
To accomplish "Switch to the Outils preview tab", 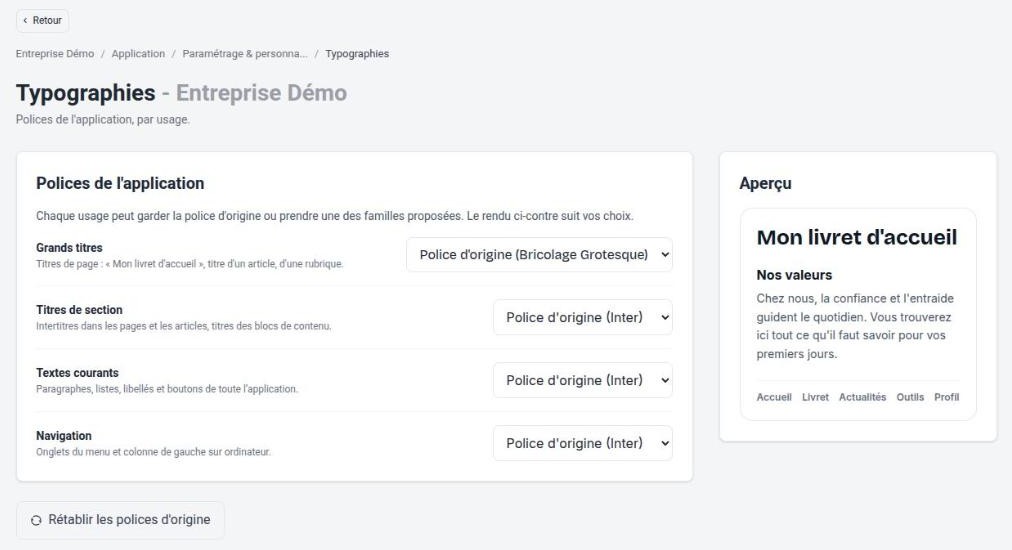I will pyautogui.click(x=910, y=397).
